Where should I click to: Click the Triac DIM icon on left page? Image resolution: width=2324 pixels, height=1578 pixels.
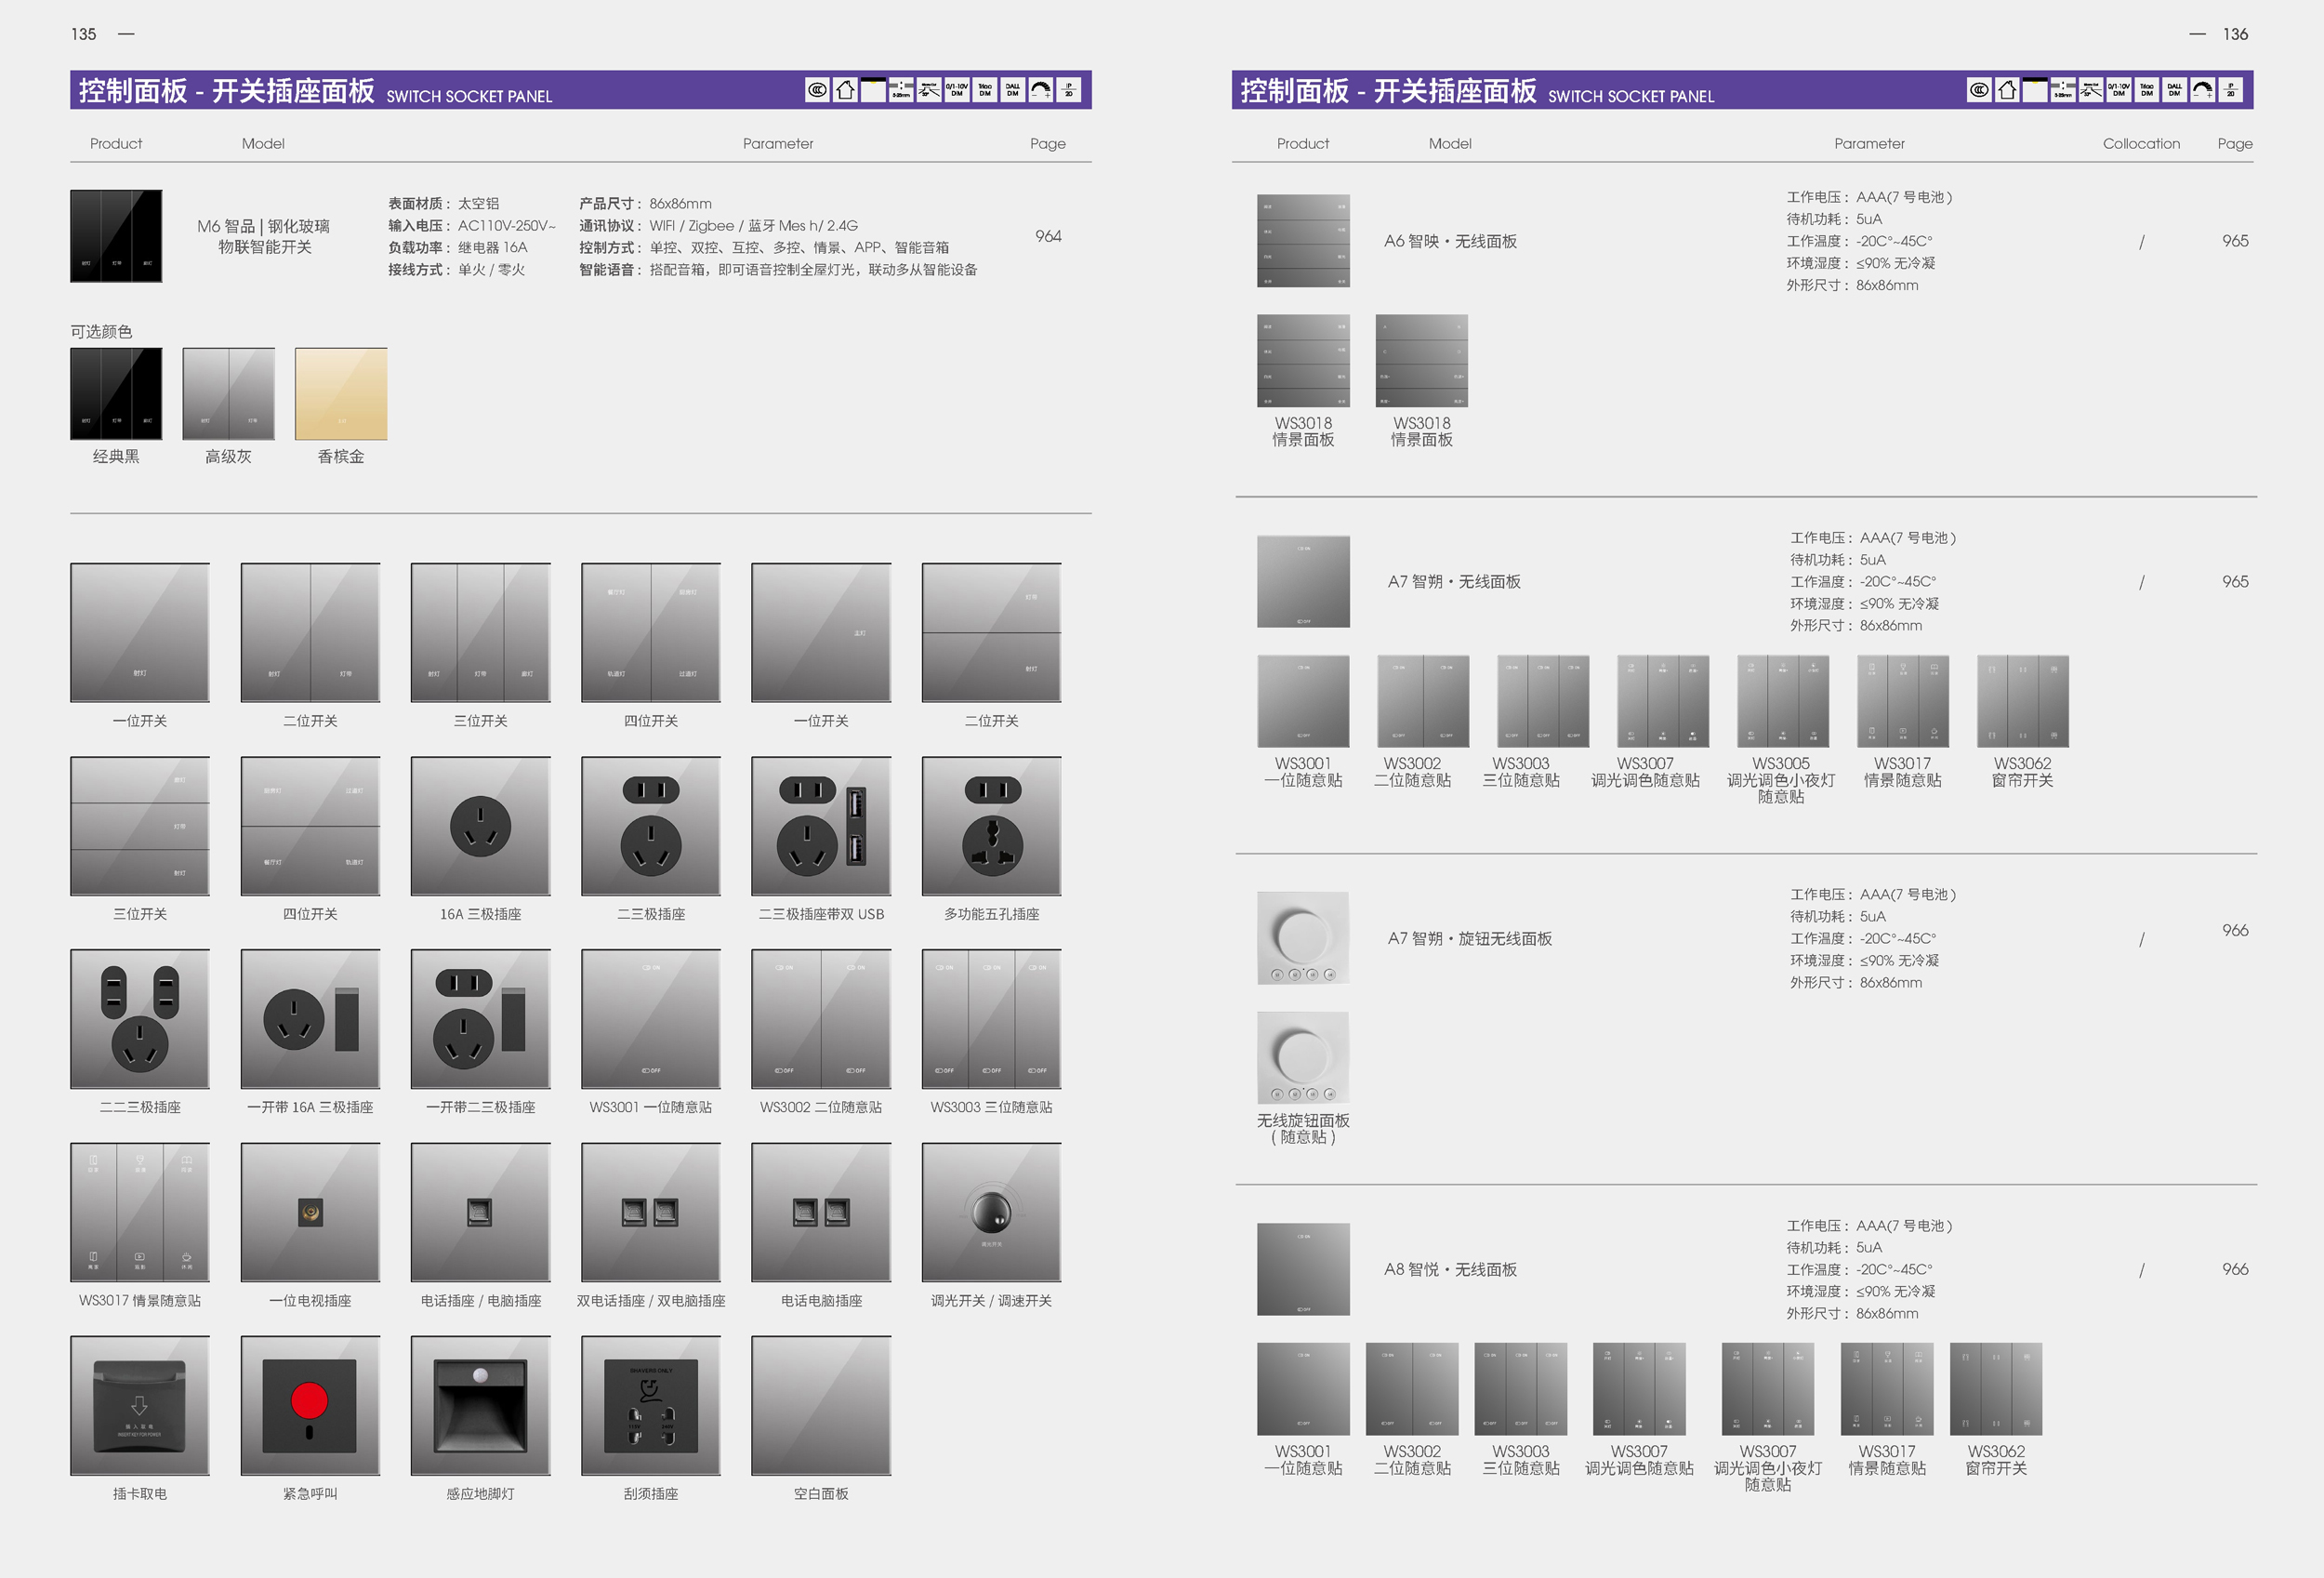click(x=985, y=90)
